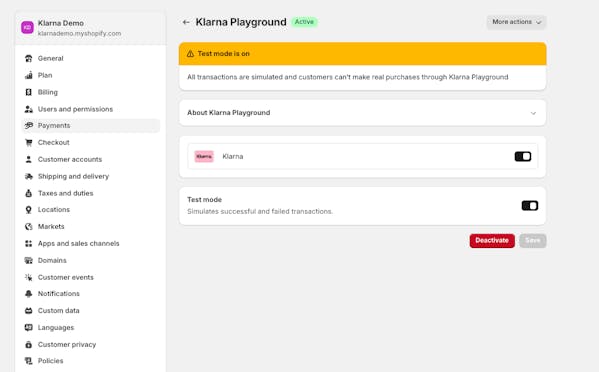Click the Customer privacy lock icon
The image size is (599, 372).
coord(29,345)
